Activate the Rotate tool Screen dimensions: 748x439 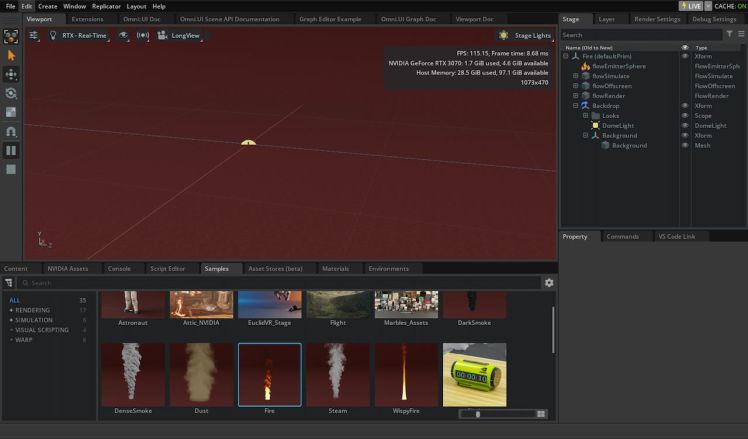point(12,93)
